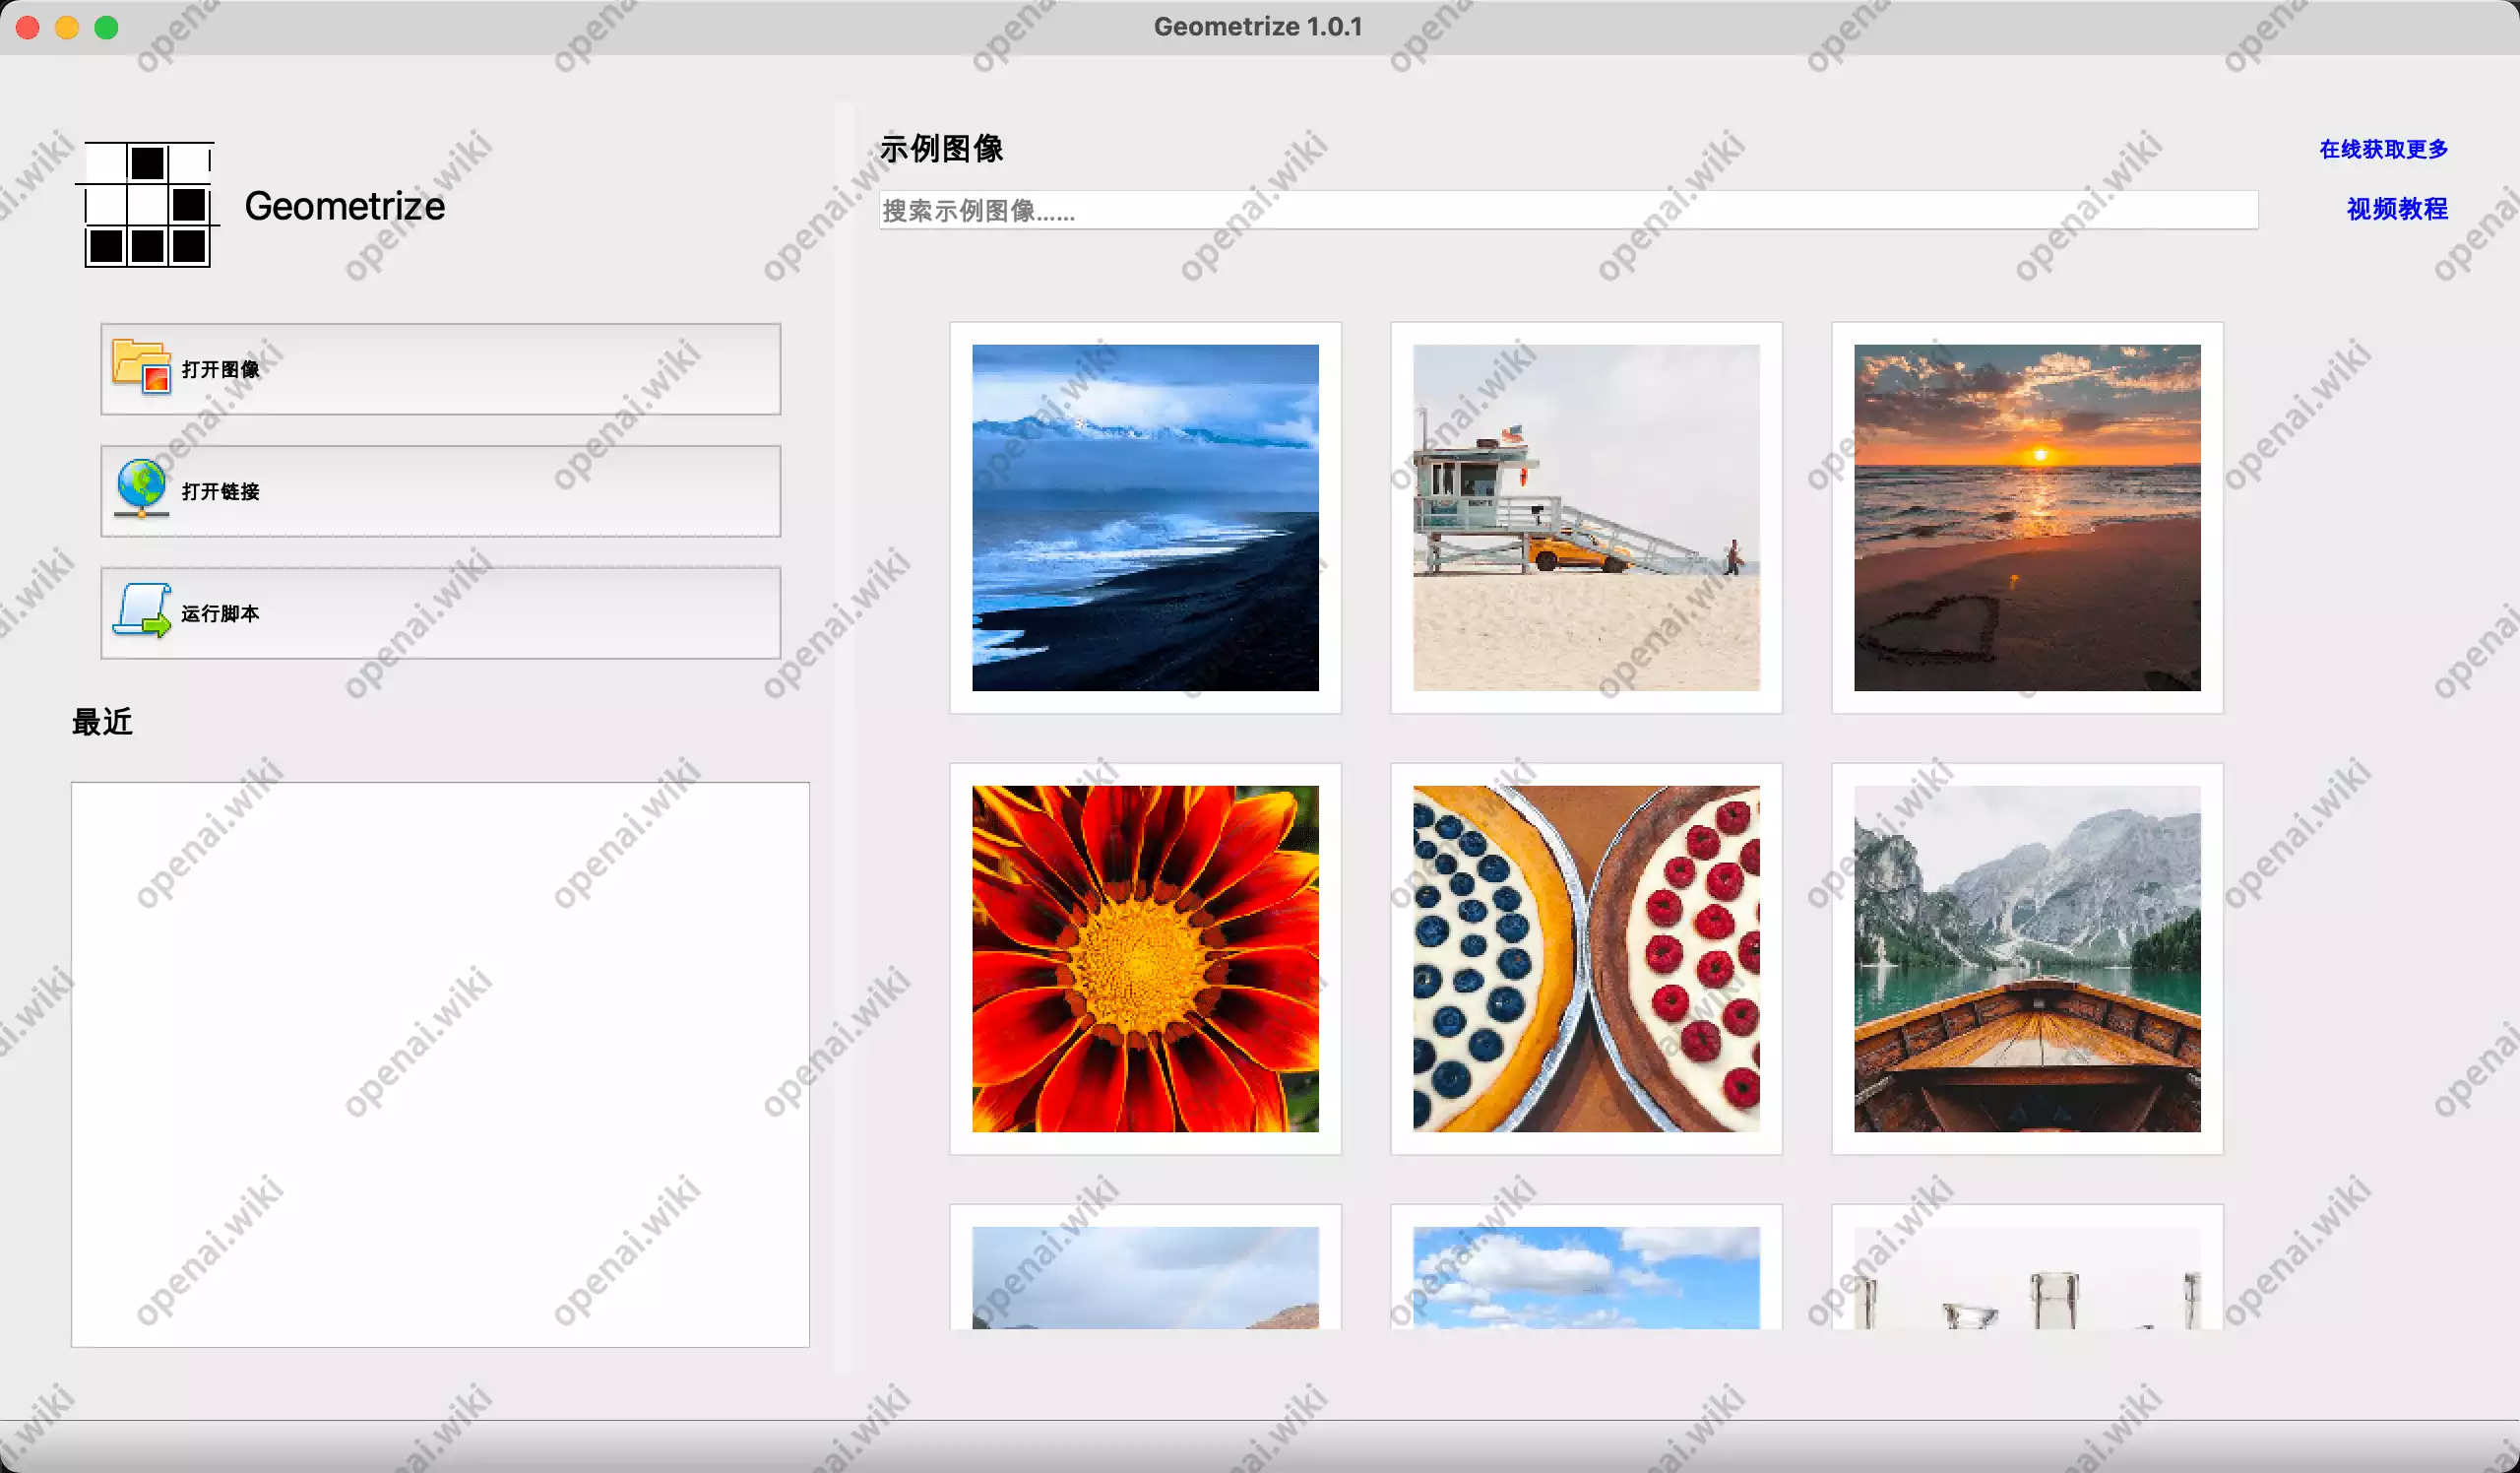2520x1473 pixels.
Task: Click the globe icon on 打开链接
Action: pos(141,488)
